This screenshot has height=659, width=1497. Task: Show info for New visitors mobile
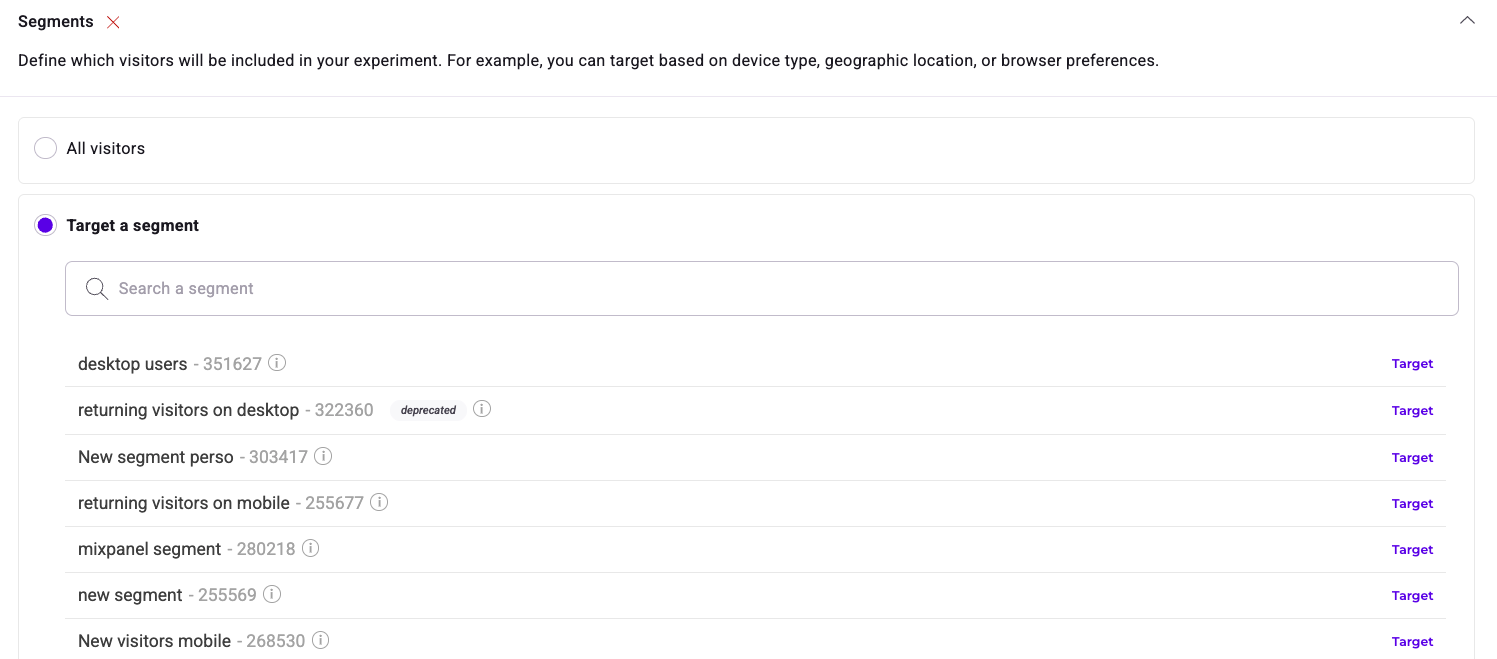point(321,640)
